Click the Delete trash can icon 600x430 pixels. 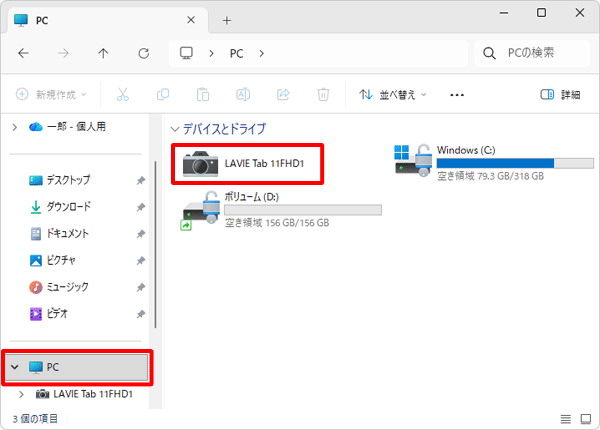(323, 94)
